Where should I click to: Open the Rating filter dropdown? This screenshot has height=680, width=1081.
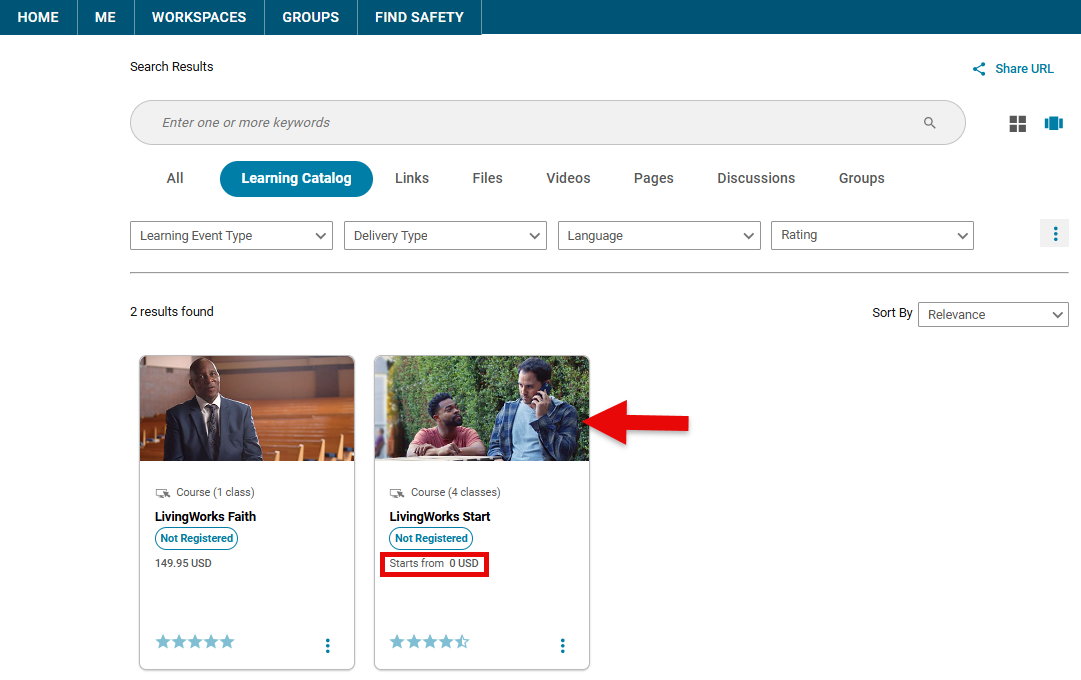point(872,235)
